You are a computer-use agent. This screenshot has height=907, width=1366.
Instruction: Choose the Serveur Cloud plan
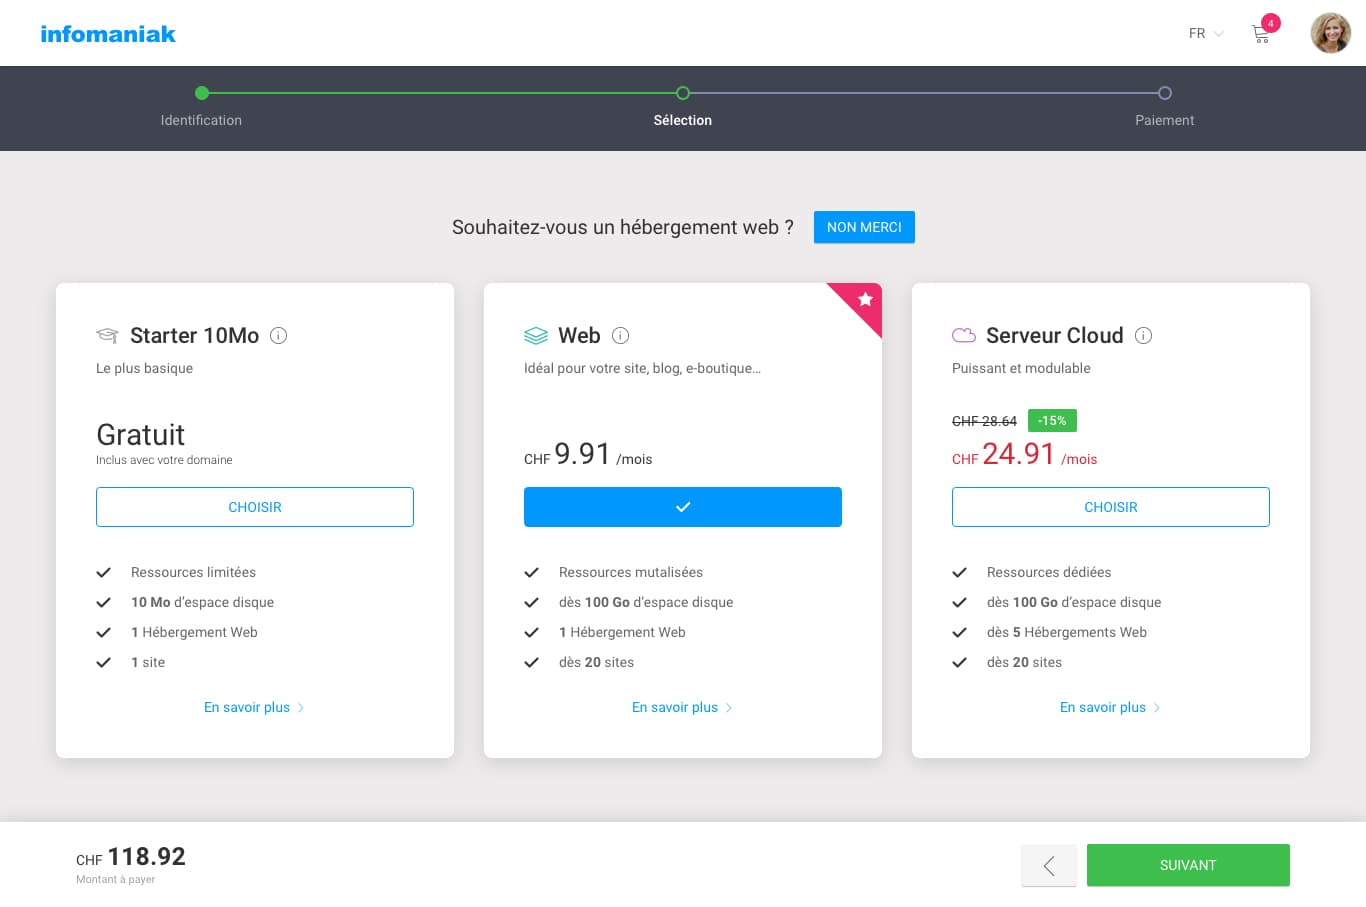tap(1110, 507)
